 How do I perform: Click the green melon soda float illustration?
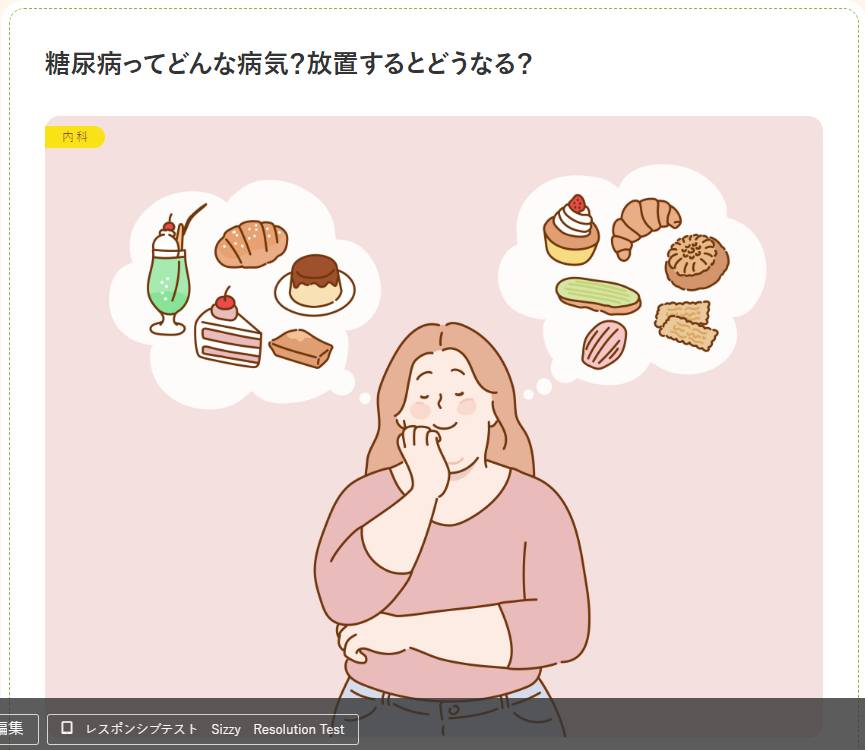click(x=173, y=271)
